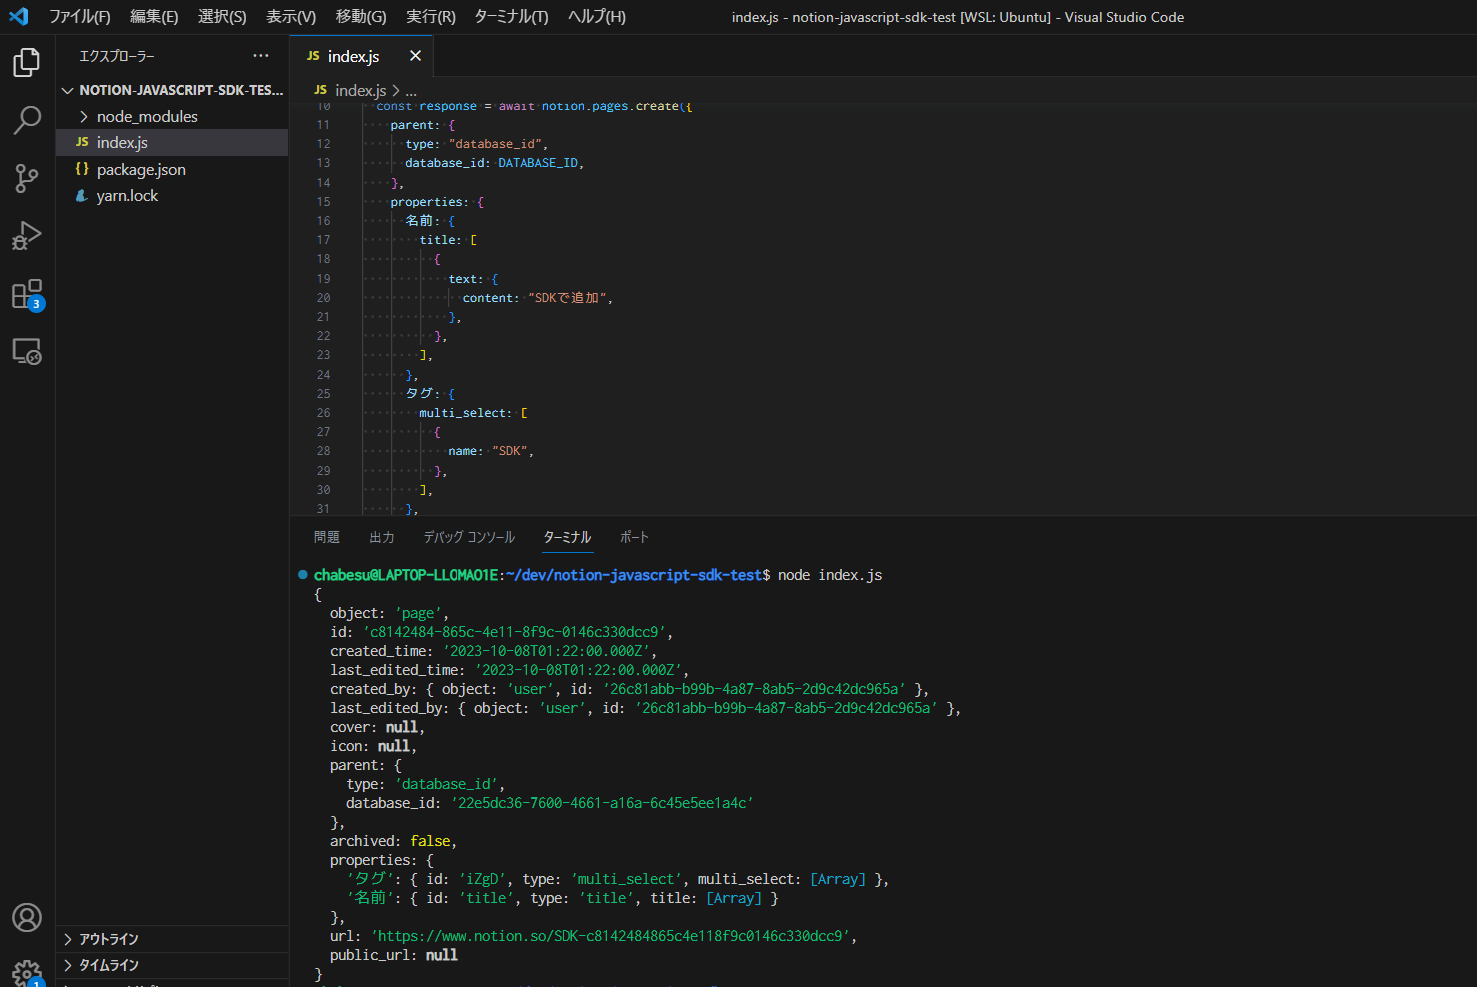Open ターミナル(T) menu
Image resolution: width=1477 pixels, height=987 pixels.
pyautogui.click(x=511, y=17)
